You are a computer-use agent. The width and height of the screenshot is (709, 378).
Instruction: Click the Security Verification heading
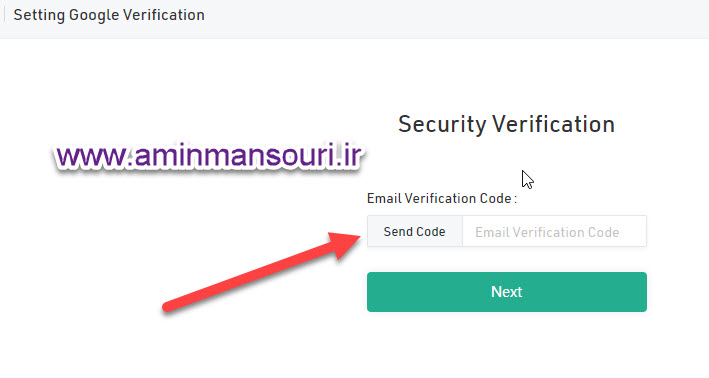506,124
